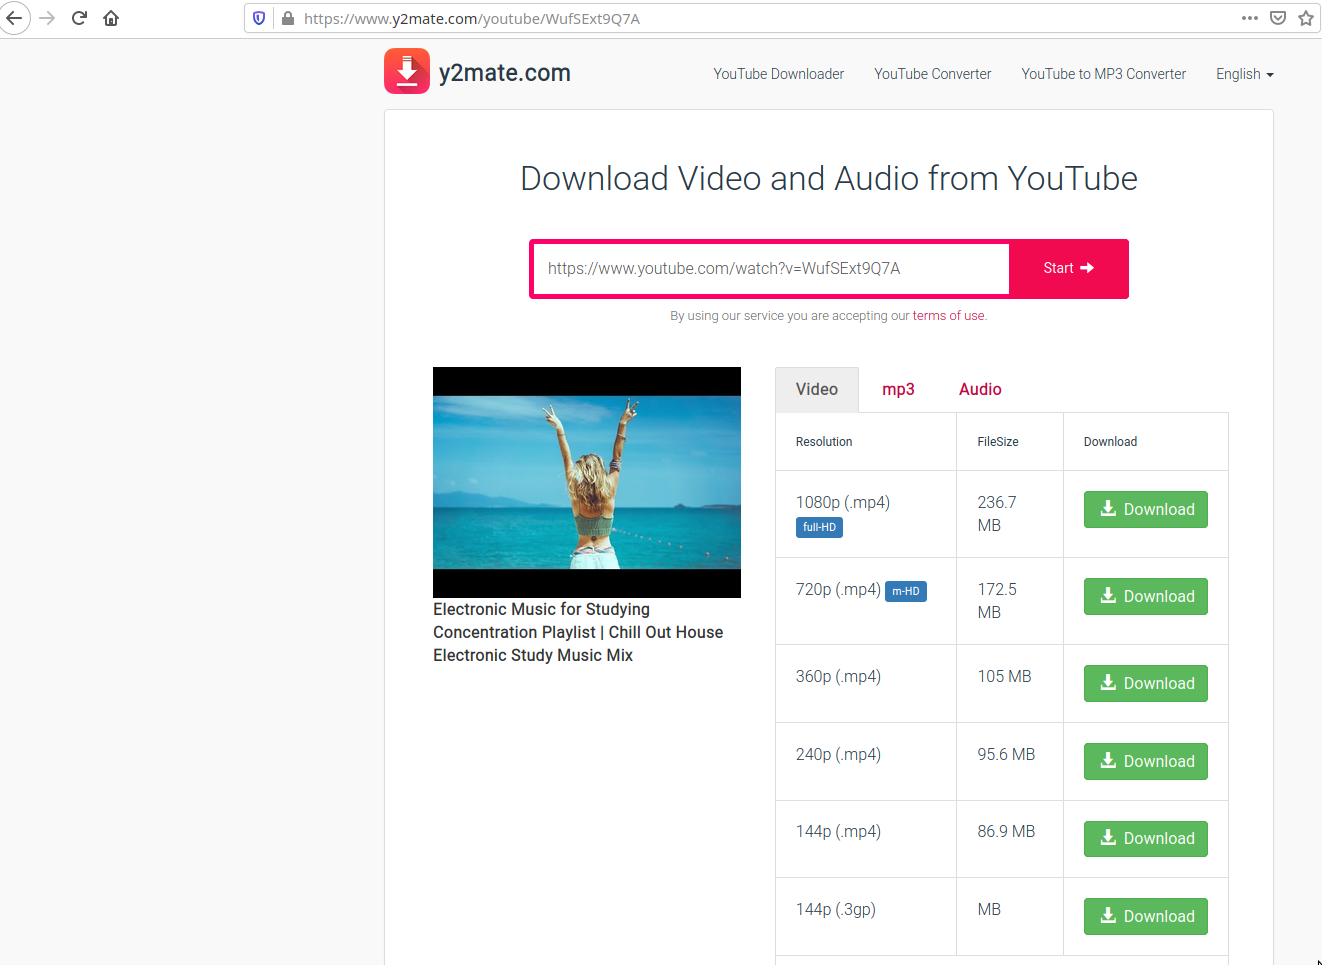This screenshot has width=1322, height=965.
Task: Click the full-HD badge under 1080p
Action: pyautogui.click(x=819, y=528)
